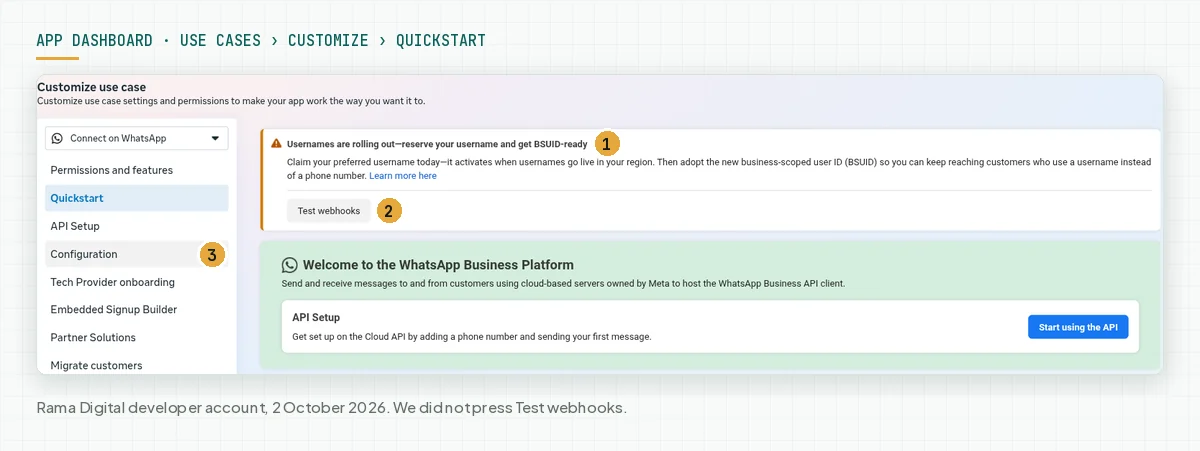Select Quickstart in the sidebar
The image size is (1200, 451).
137,198
